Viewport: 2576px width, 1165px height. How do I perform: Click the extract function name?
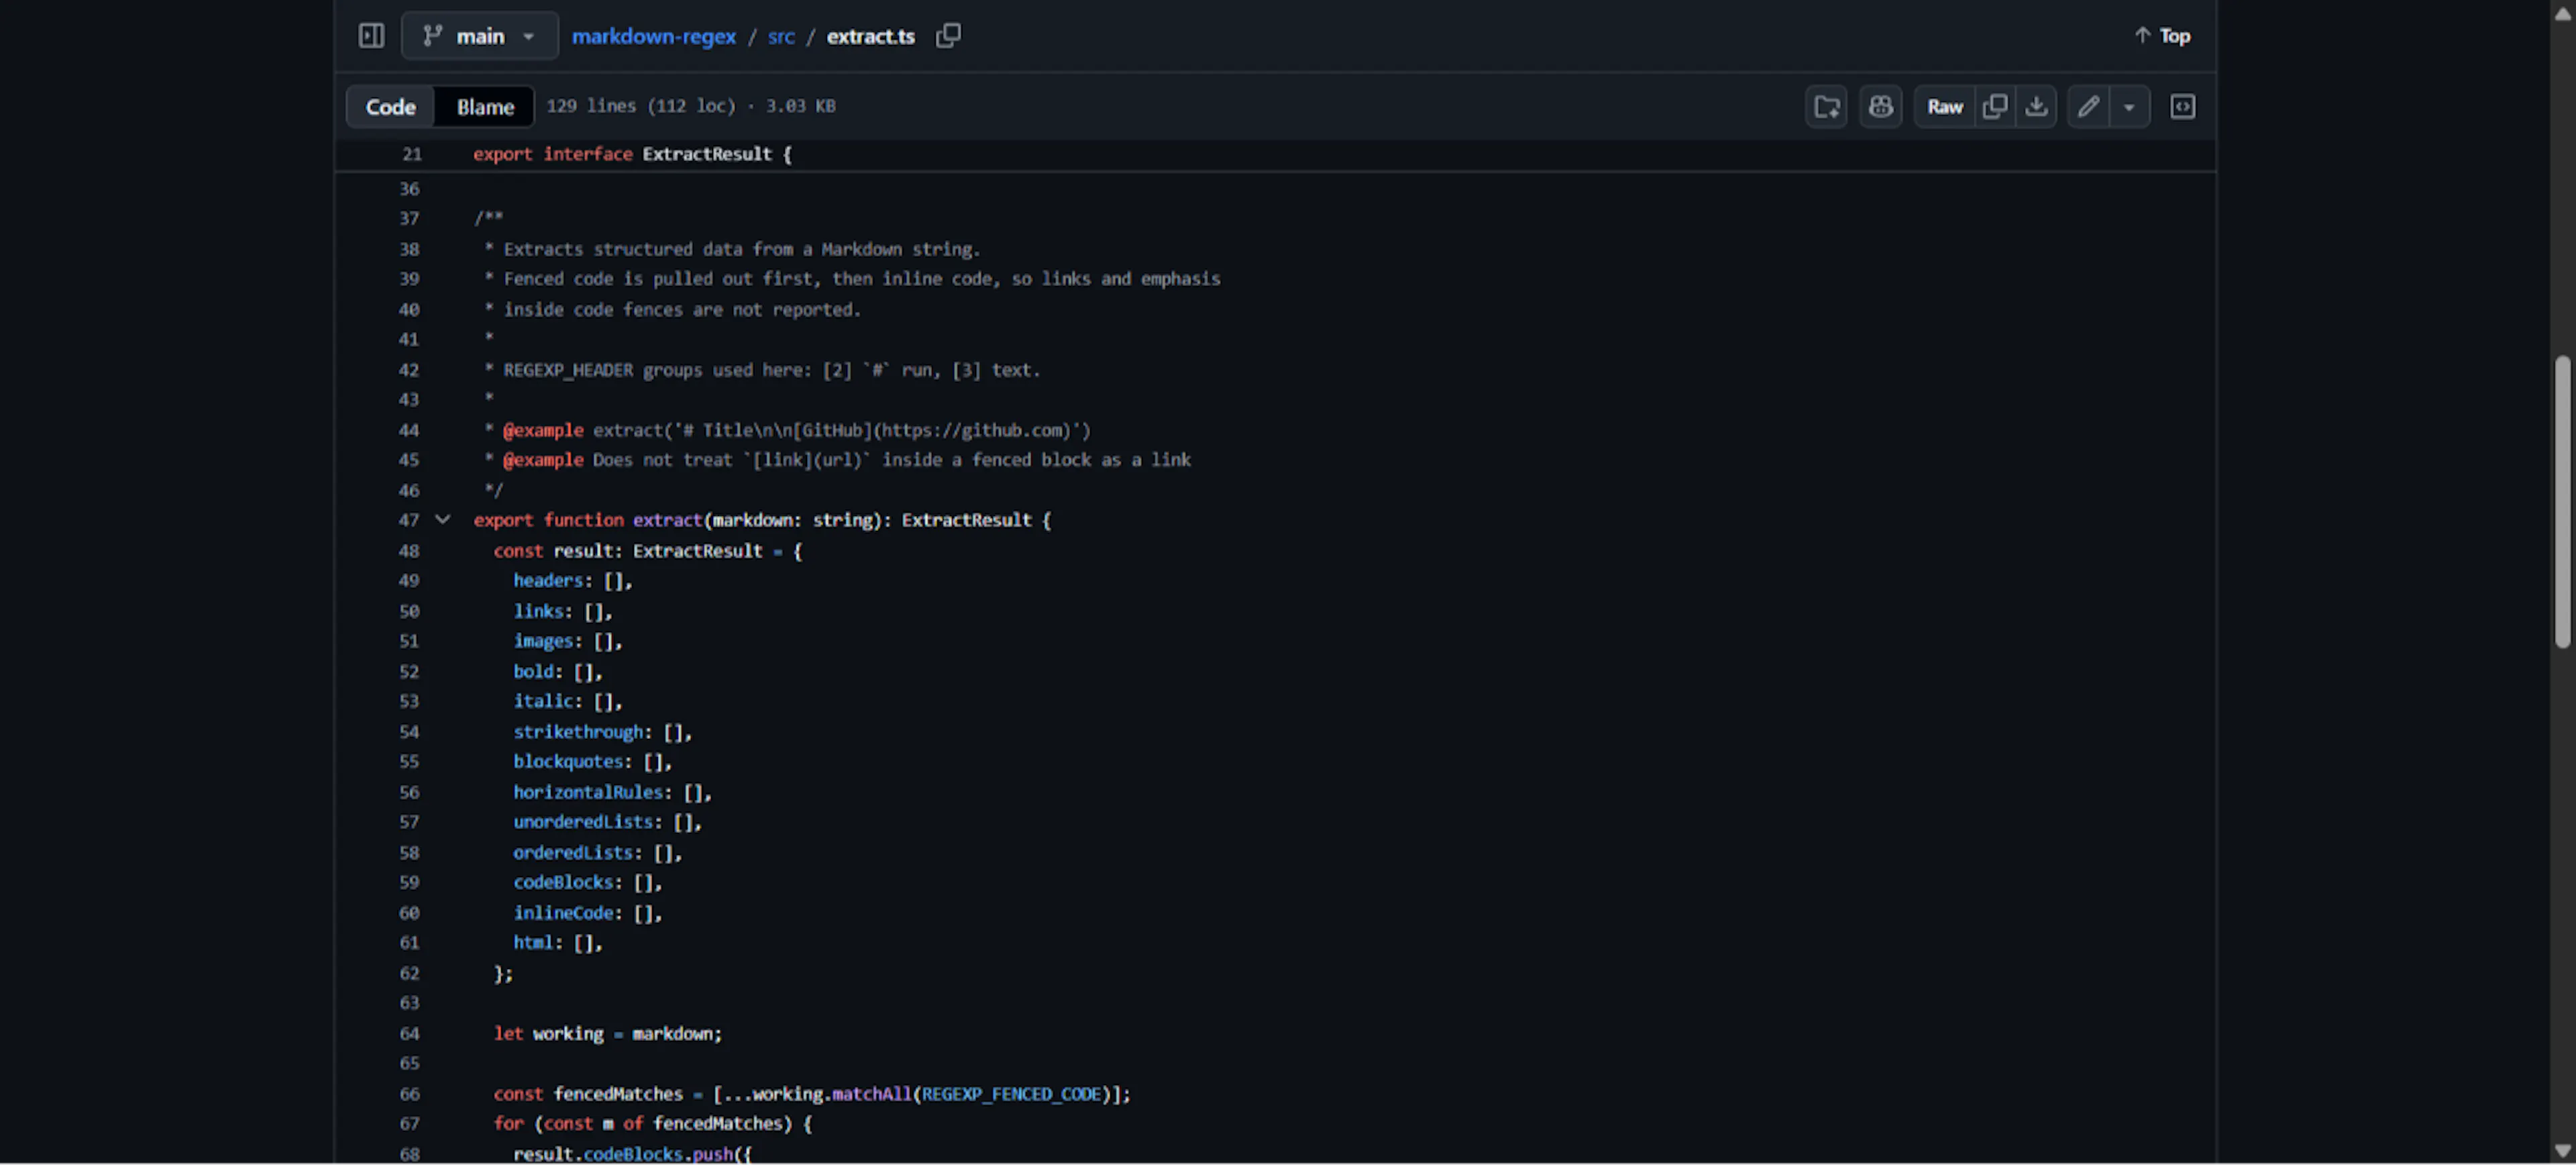667,520
